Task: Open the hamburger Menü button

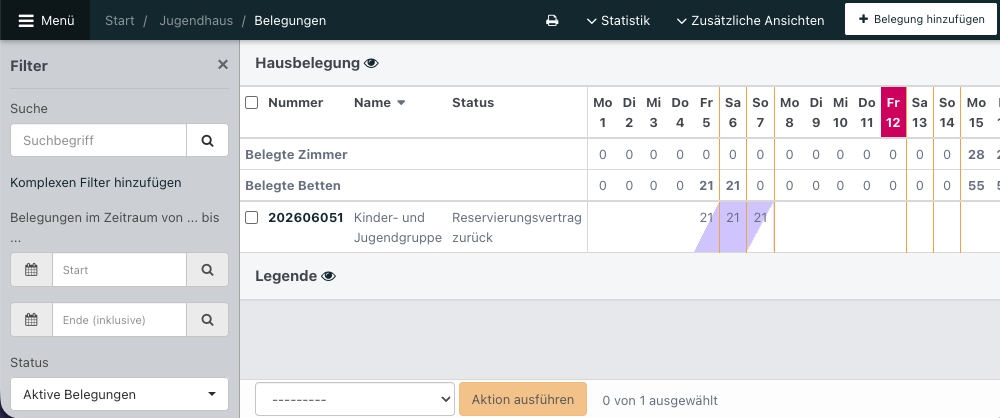Action: pos(45,20)
